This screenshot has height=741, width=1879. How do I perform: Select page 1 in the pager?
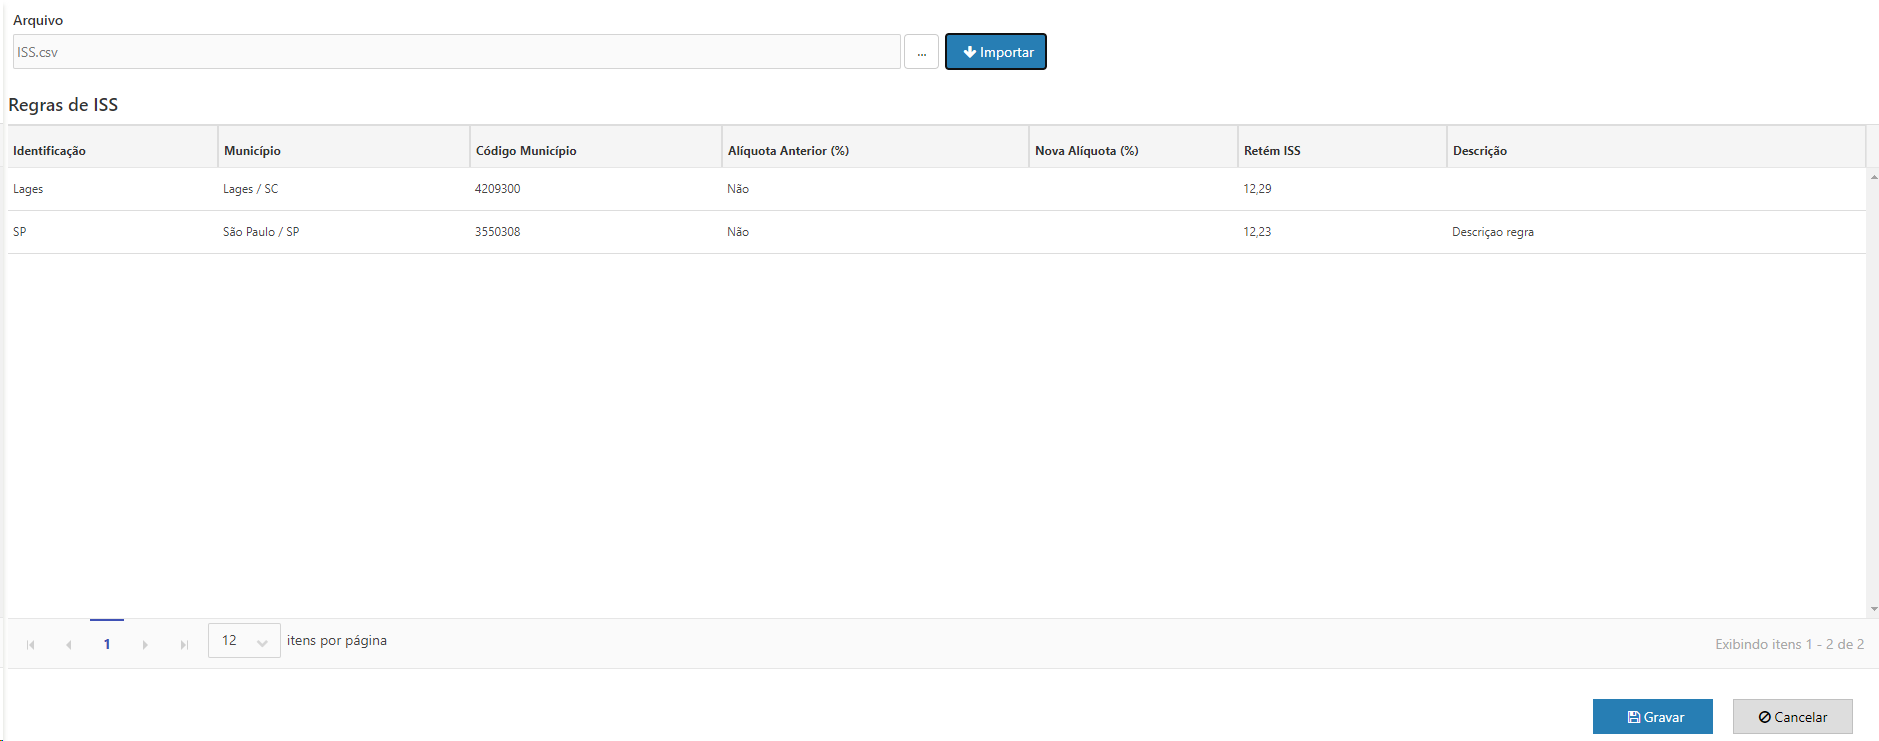tap(107, 644)
